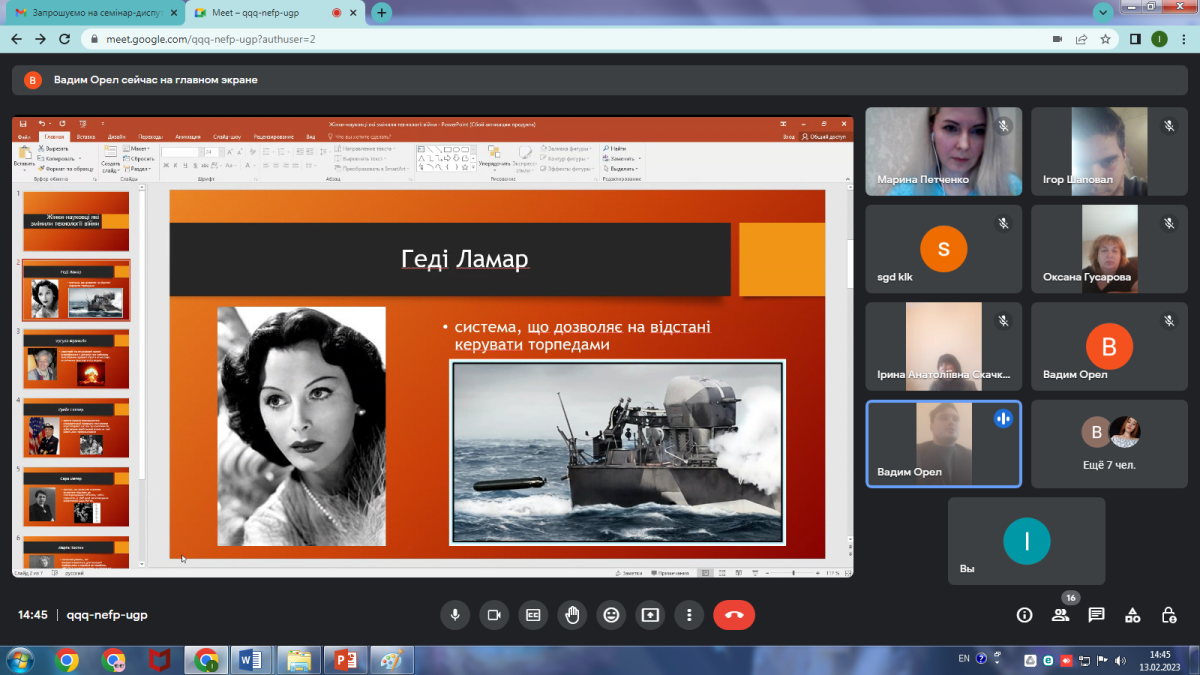Open the emoji reactions panel

(611, 615)
